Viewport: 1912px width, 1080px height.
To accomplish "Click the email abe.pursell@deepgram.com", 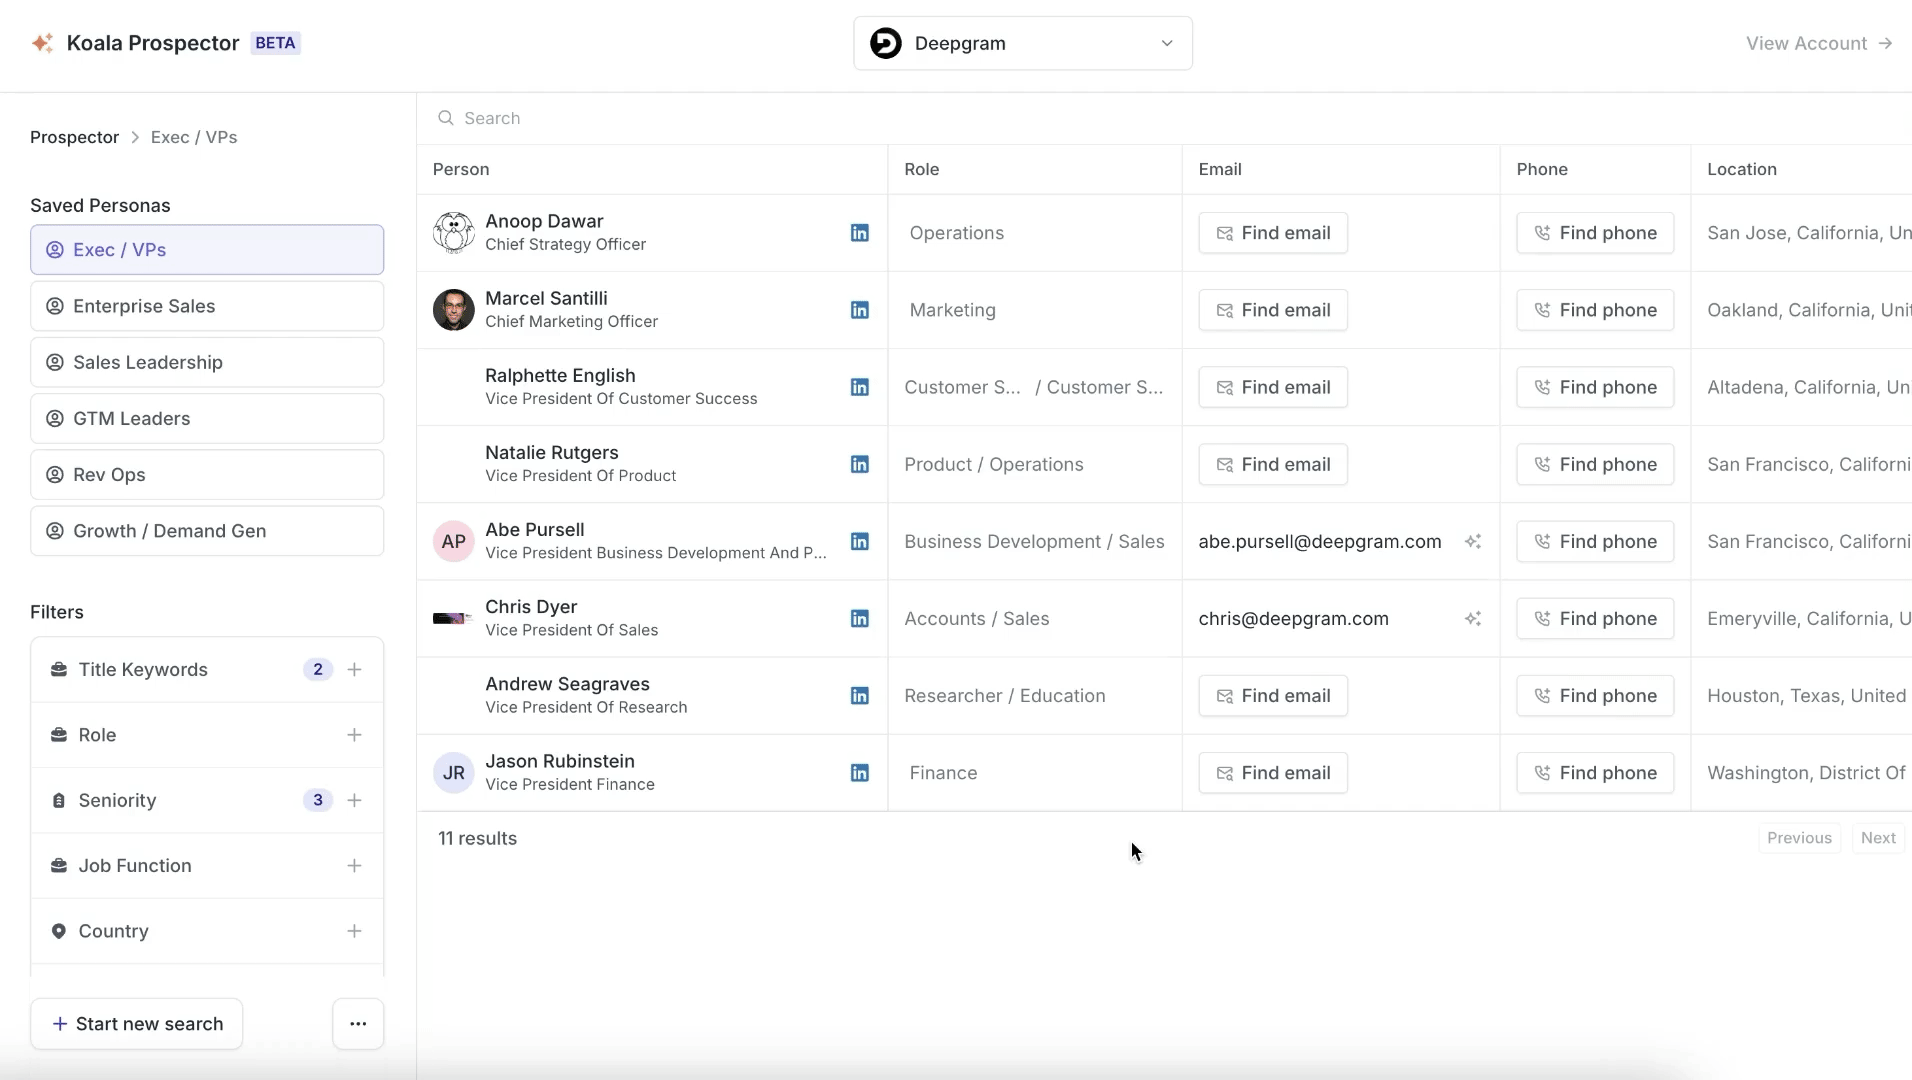I will (x=1320, y=541).
